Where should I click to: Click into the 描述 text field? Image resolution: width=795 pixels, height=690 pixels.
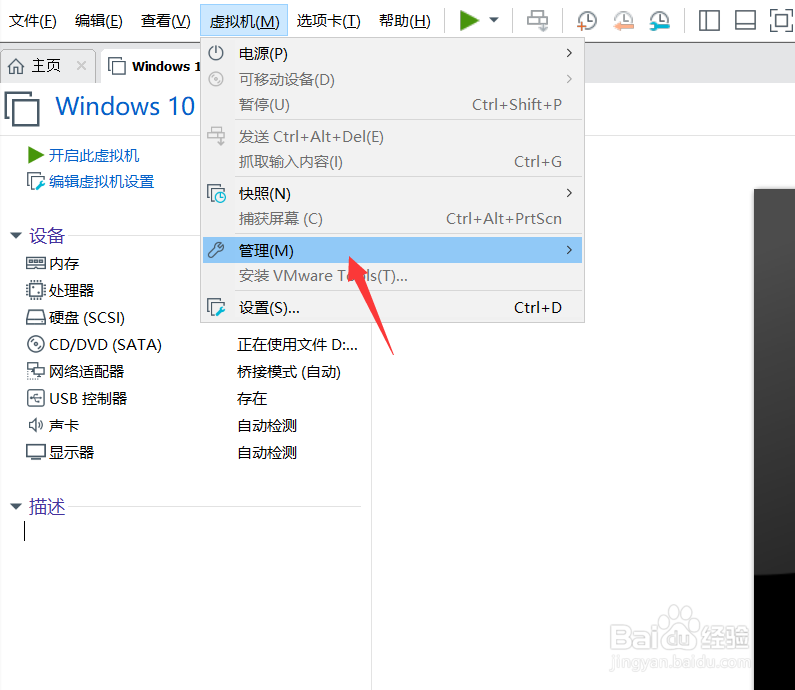(193, 531)
